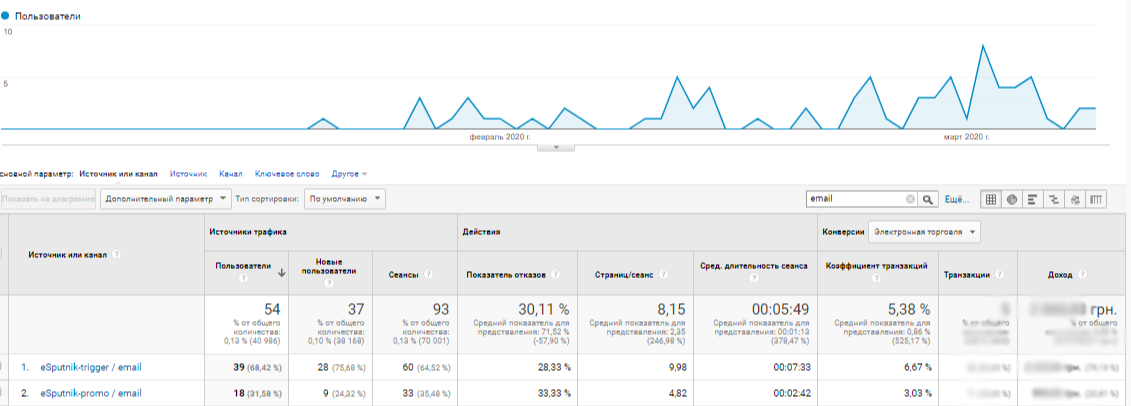The image size is (1131, 406).
Task: Open the По умолчанию sort type dropdown
Action: pyautogui.click(x=345, y=199)
